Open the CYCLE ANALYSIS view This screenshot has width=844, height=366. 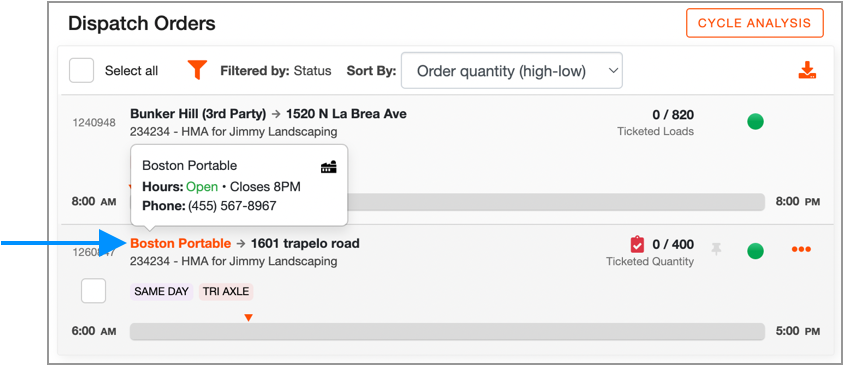tap(755, 23)
